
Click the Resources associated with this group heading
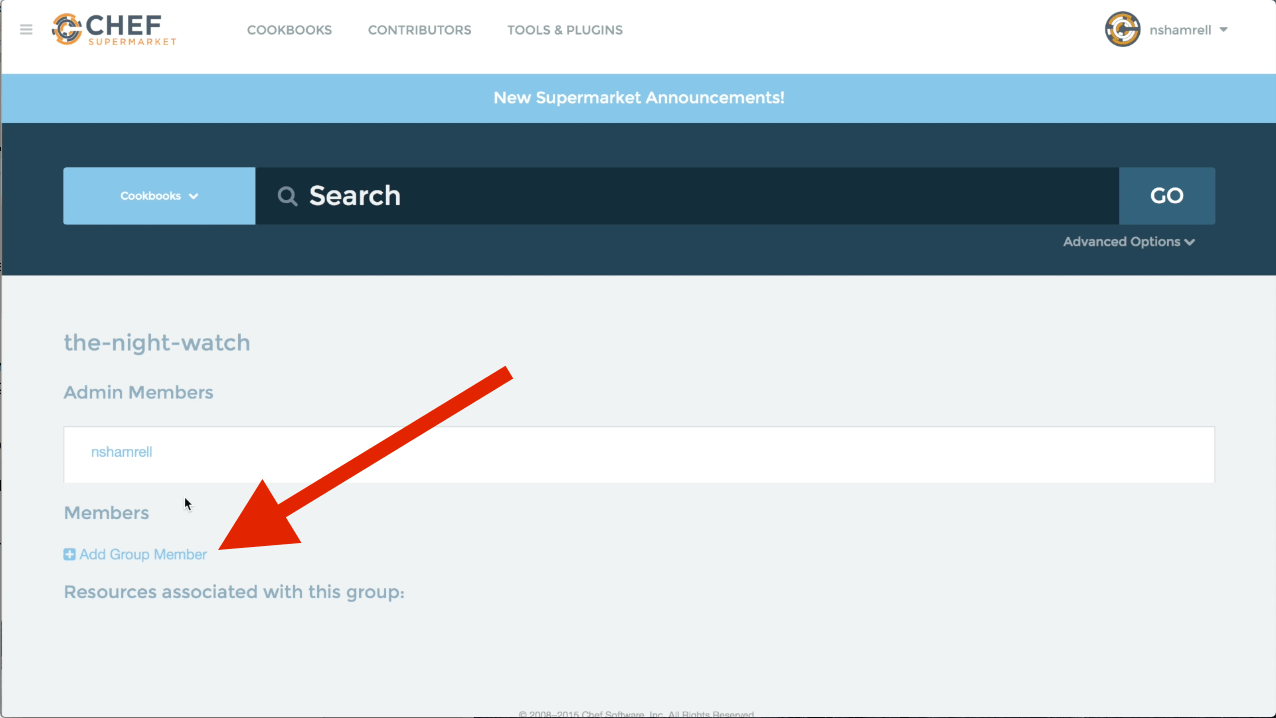click(234, 592)
